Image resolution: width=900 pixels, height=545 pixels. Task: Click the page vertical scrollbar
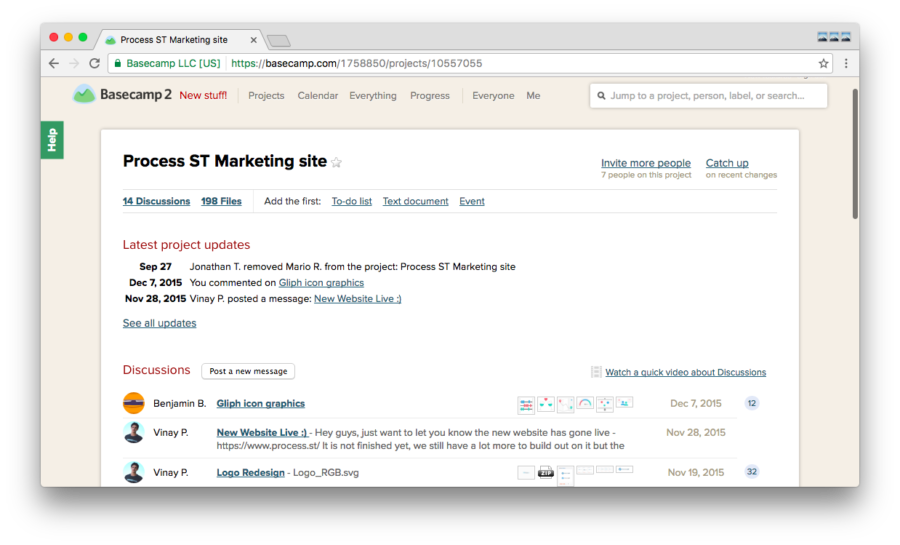(855, 154)
